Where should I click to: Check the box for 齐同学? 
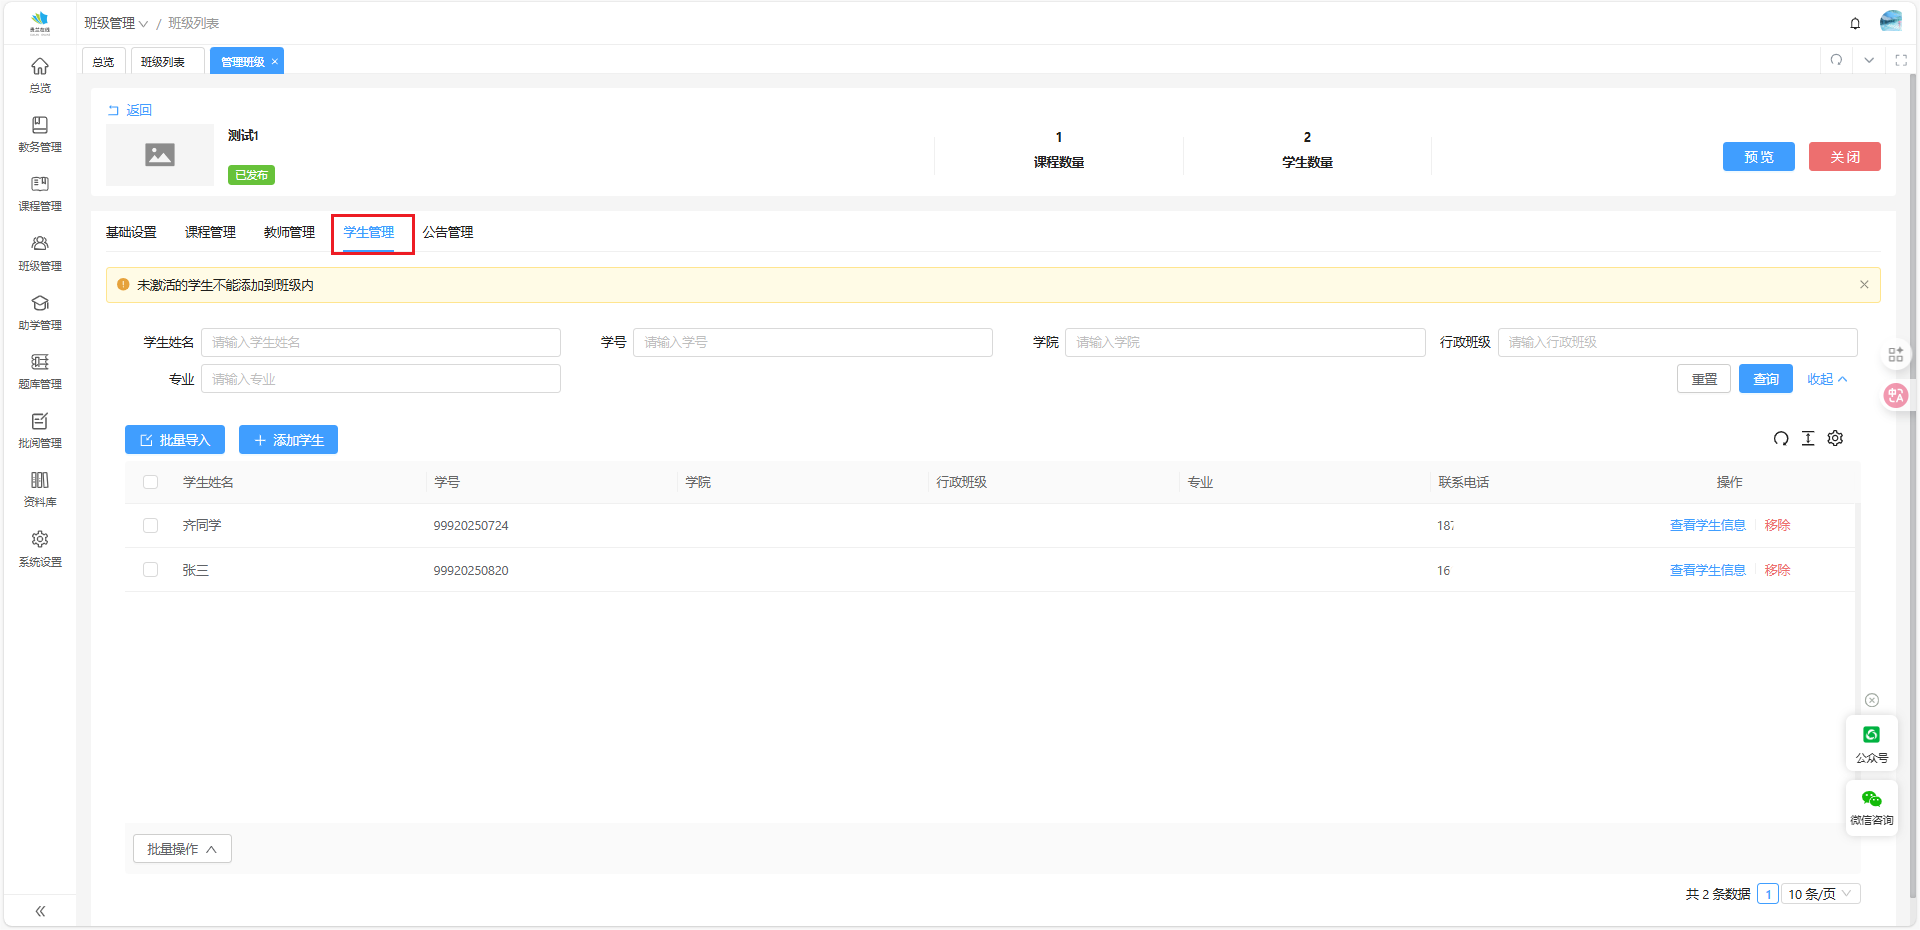click(x=151, y=526)
